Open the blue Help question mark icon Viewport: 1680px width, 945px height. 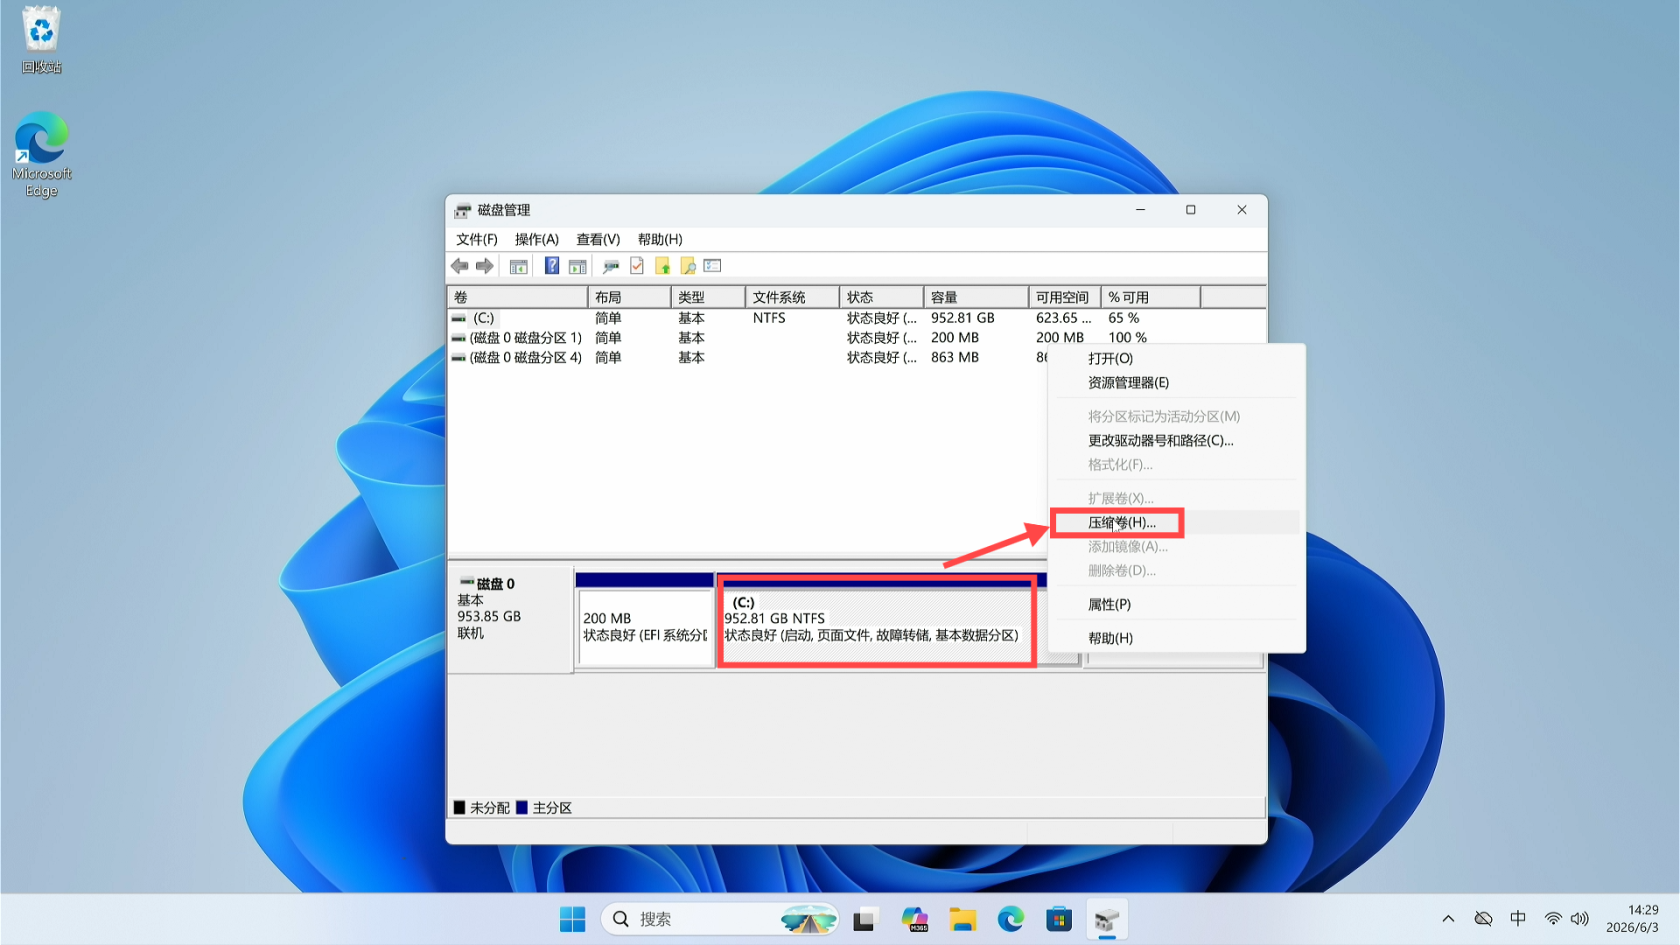coord(552,266)
